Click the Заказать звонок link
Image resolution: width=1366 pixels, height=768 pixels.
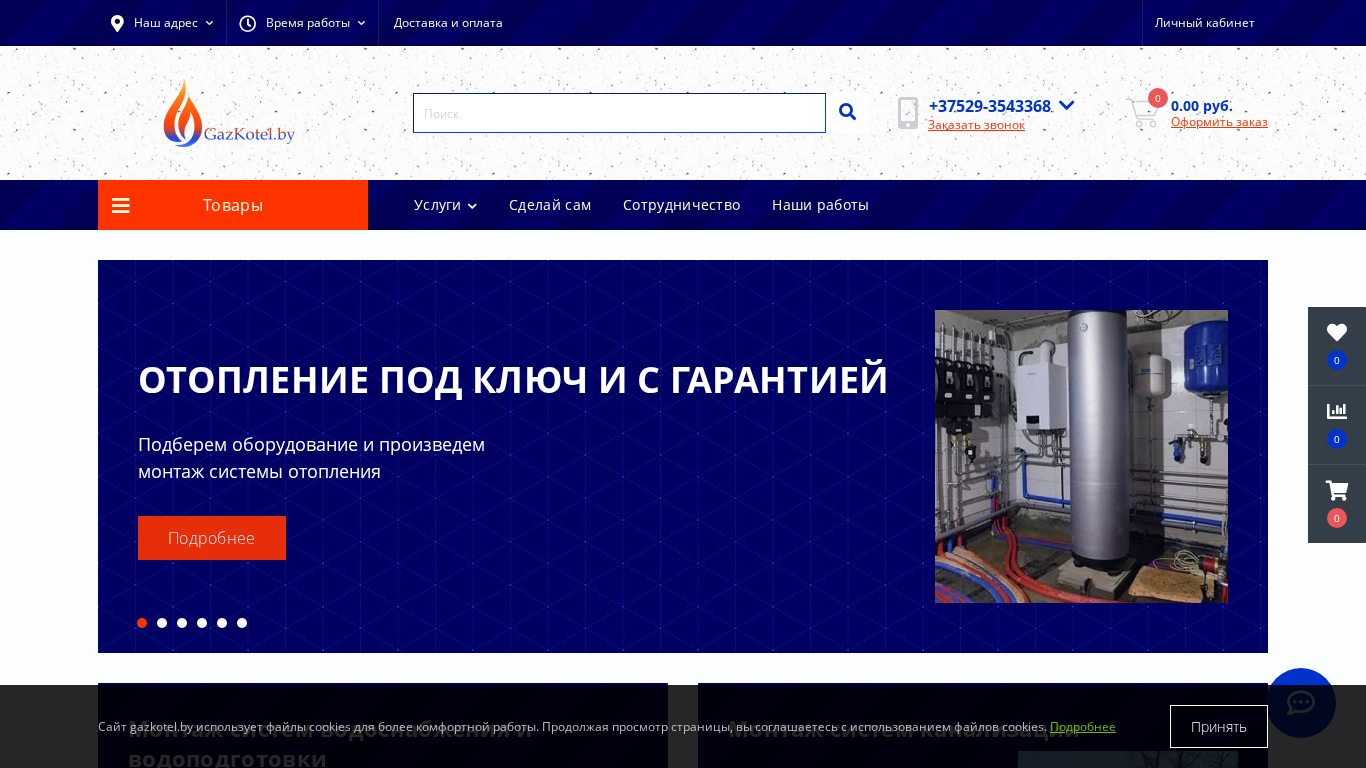click(976, 125)
